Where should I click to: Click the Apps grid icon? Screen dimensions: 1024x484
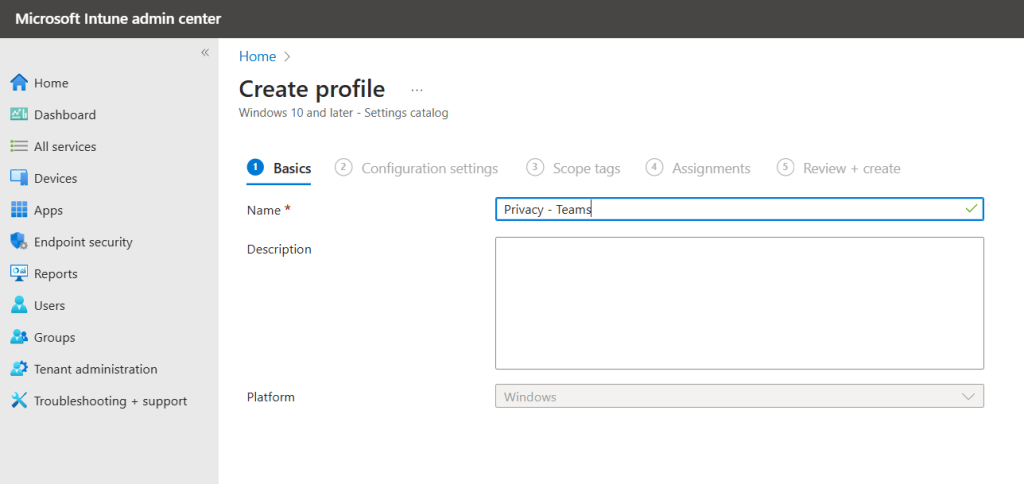click(18, 210)
